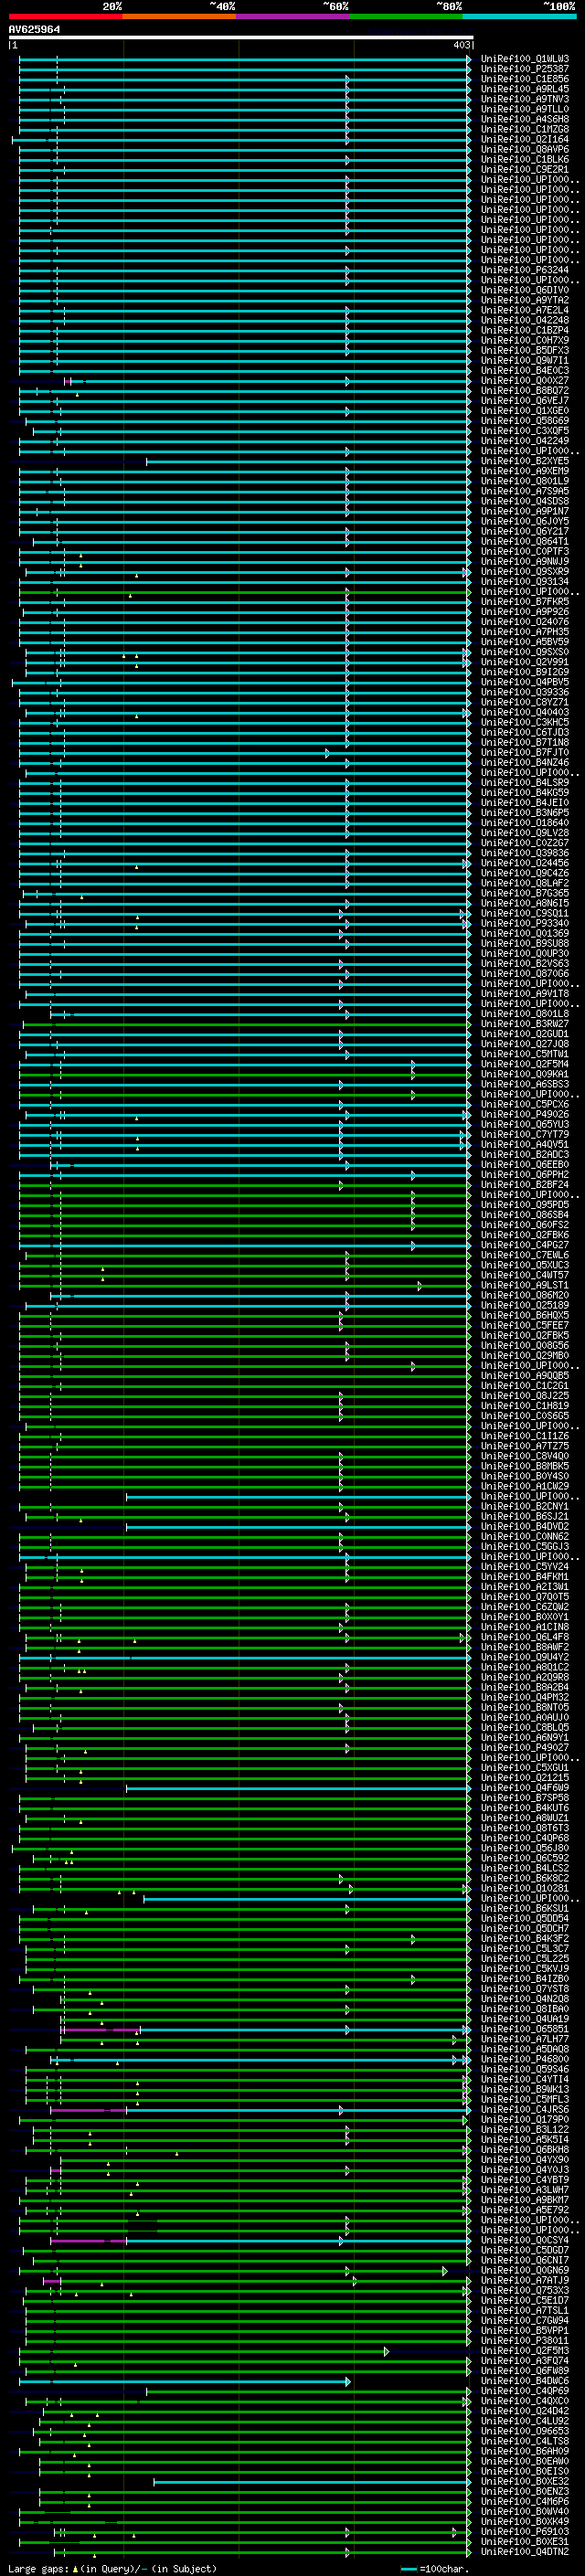Image resolution: width=585 pixels, height=2576 pixels.
Task: Open hit UniRef100_Q1WLW3
Action: [x=525, y=59]
